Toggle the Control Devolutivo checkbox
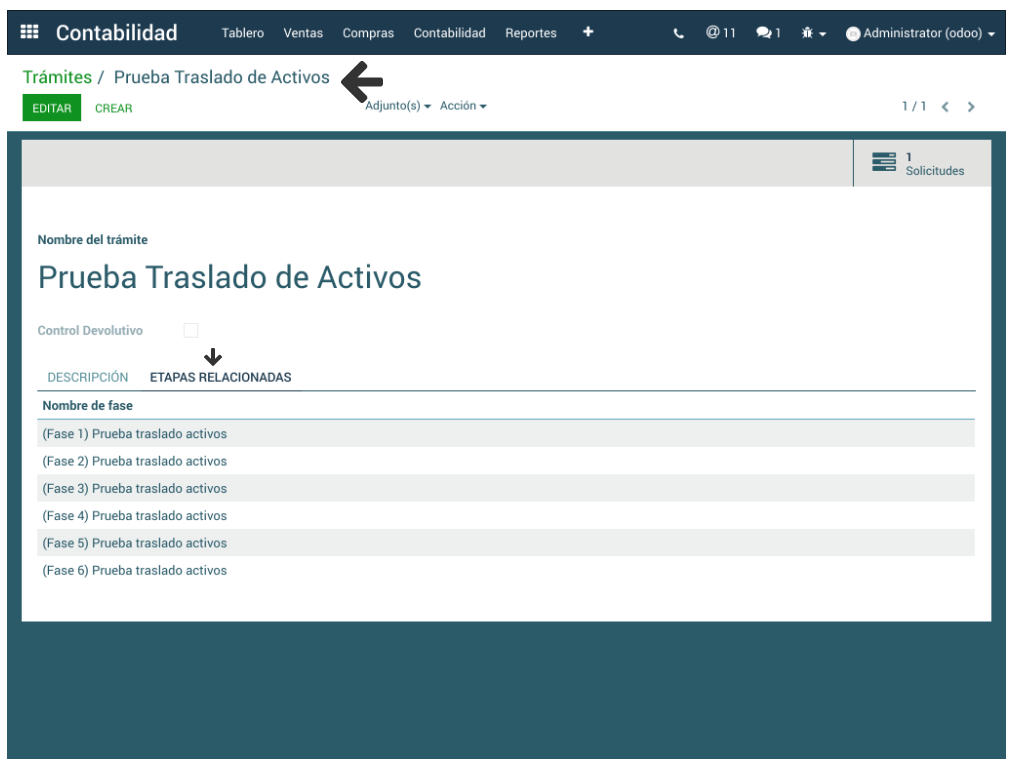1023x767 pixels. click(191, 330)
